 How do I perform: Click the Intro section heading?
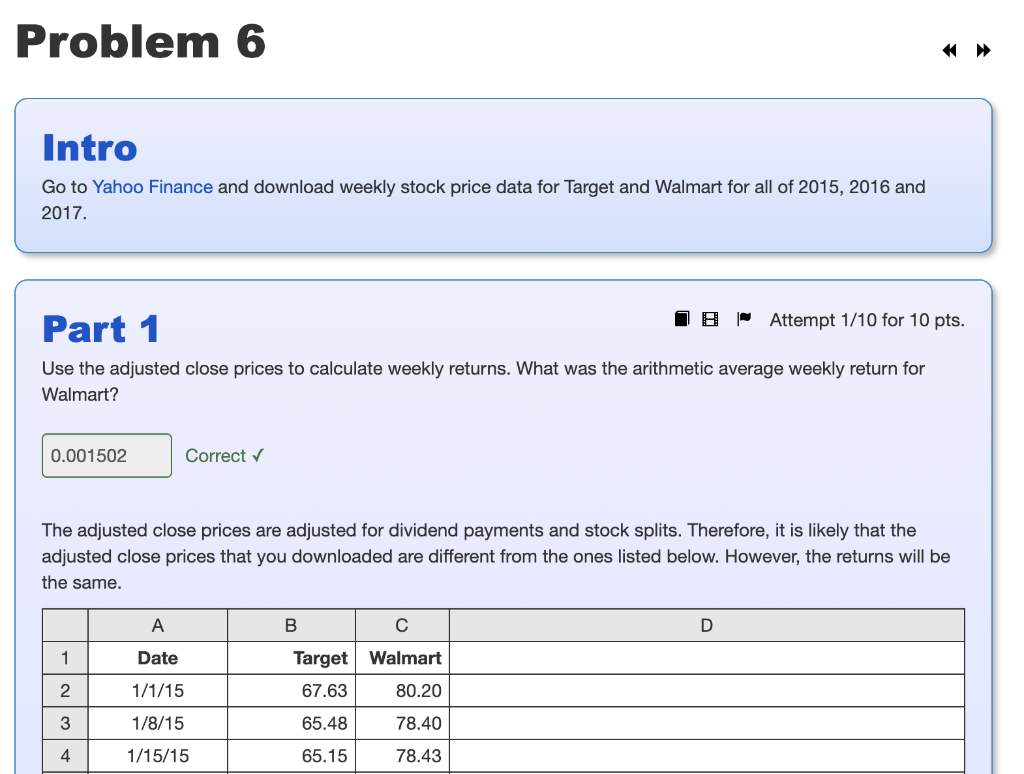(89, 148)
